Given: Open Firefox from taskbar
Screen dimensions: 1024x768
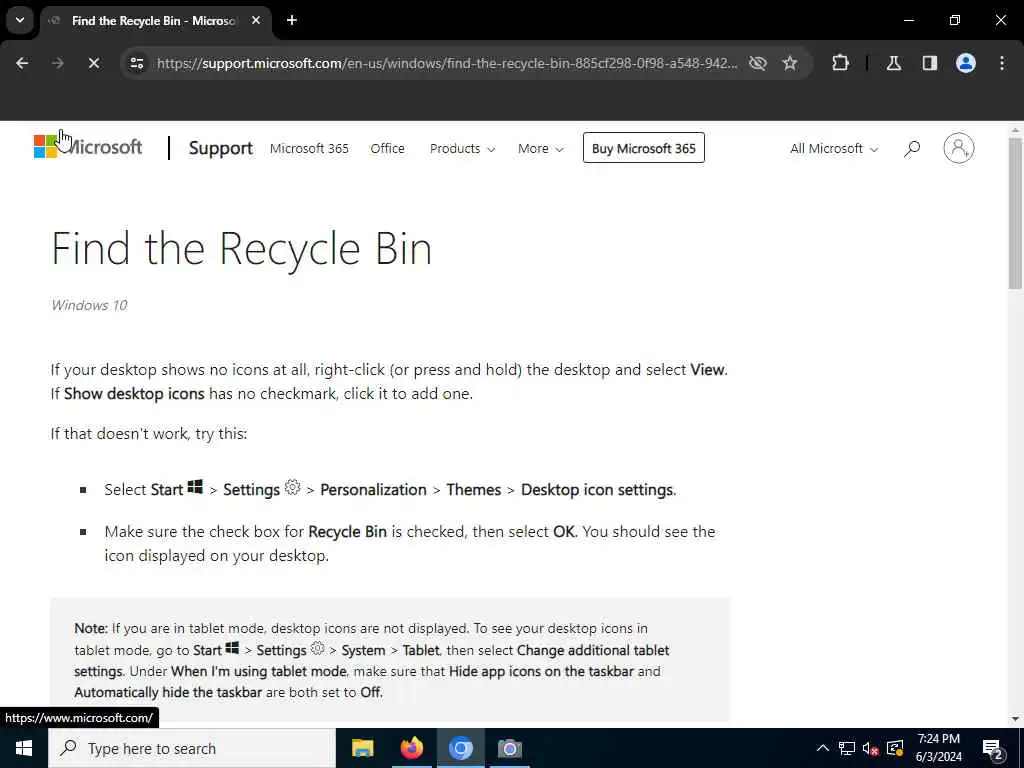Looking at the screenshot, I should pyautogui.click(x=411, y=748).
